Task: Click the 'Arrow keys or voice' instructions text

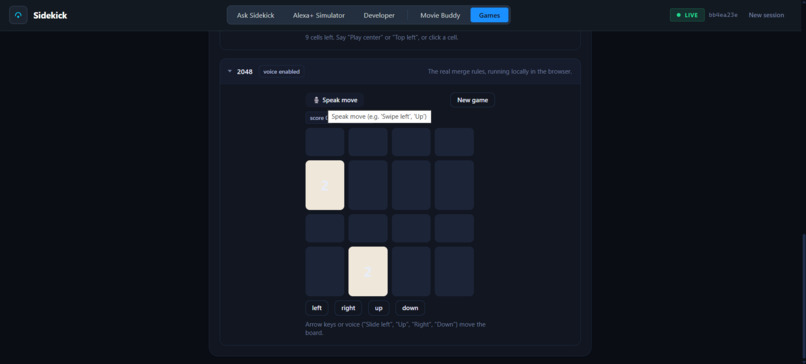Action: pos(395,329)
